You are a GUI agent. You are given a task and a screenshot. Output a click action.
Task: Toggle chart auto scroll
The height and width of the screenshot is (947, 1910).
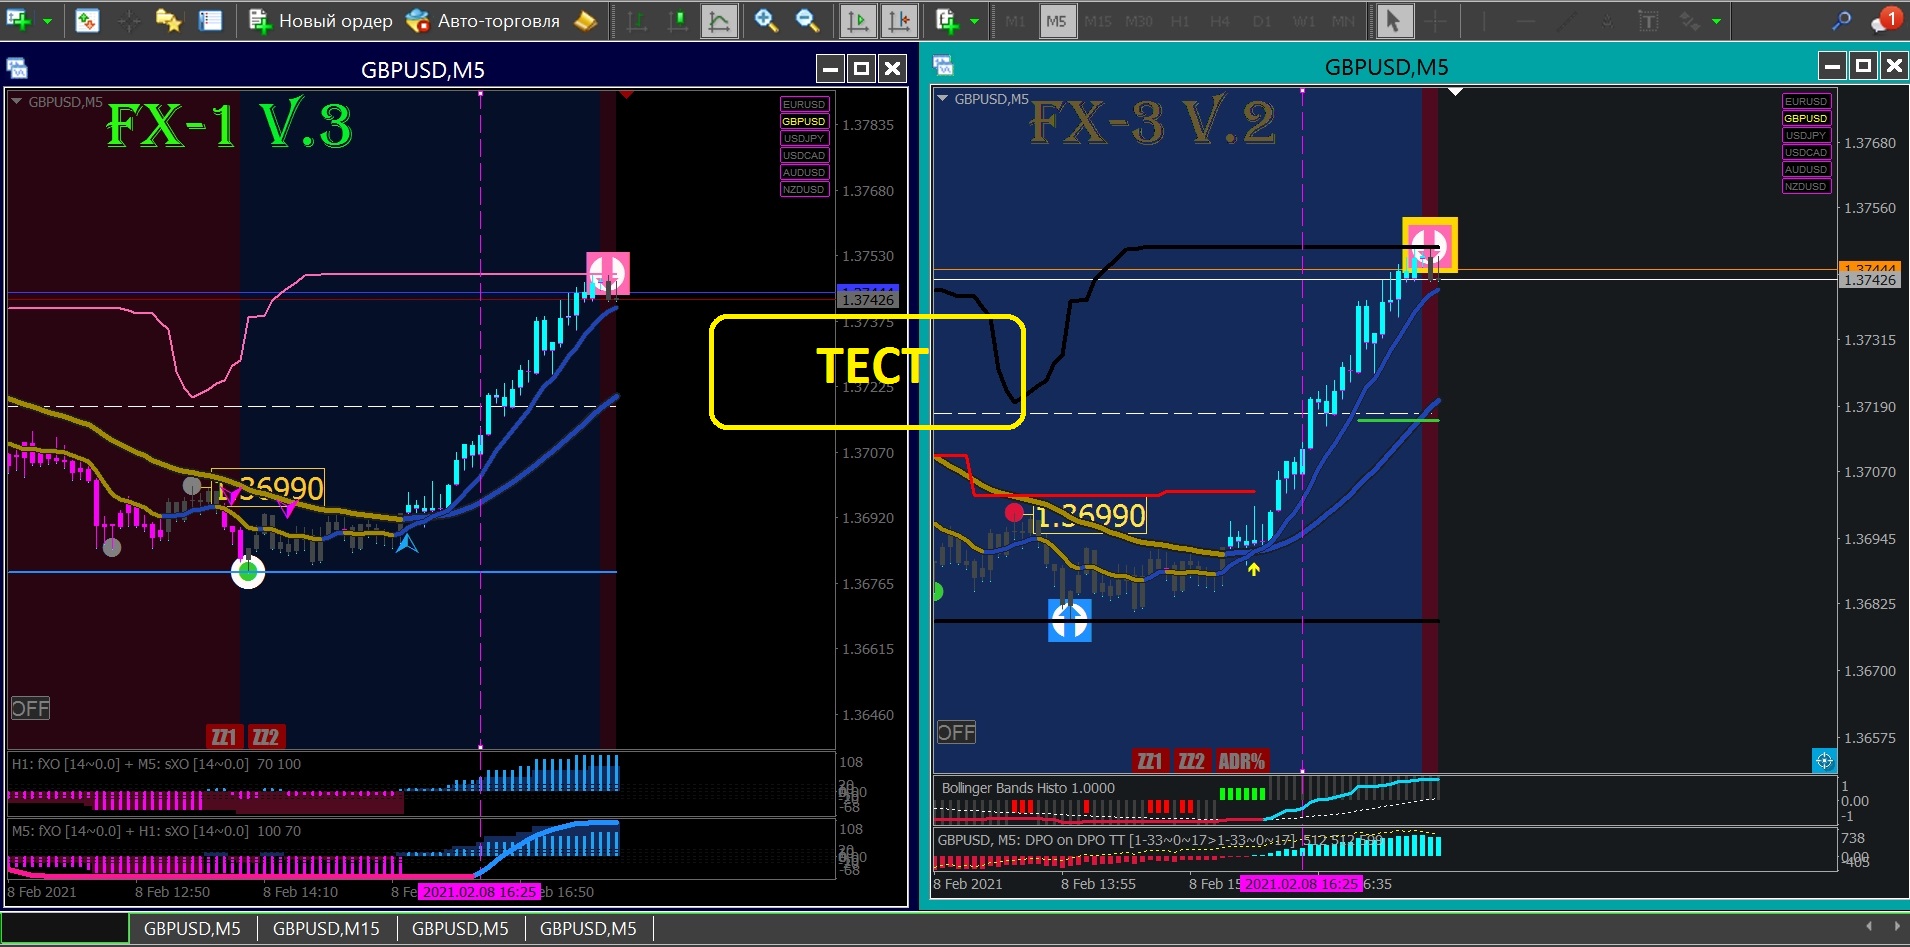pyautogui.click(x=857, y=20)
